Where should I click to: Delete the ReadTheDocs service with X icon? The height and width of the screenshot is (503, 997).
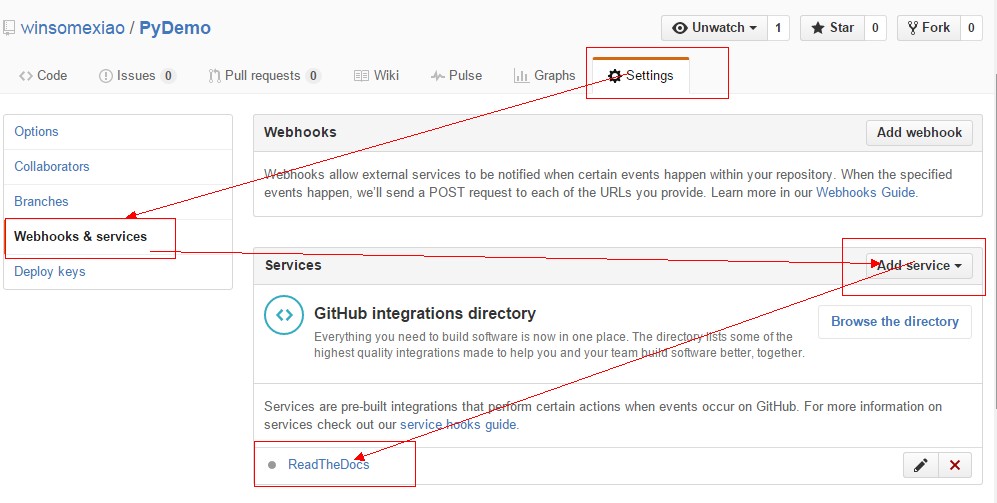tap(954, 465)
